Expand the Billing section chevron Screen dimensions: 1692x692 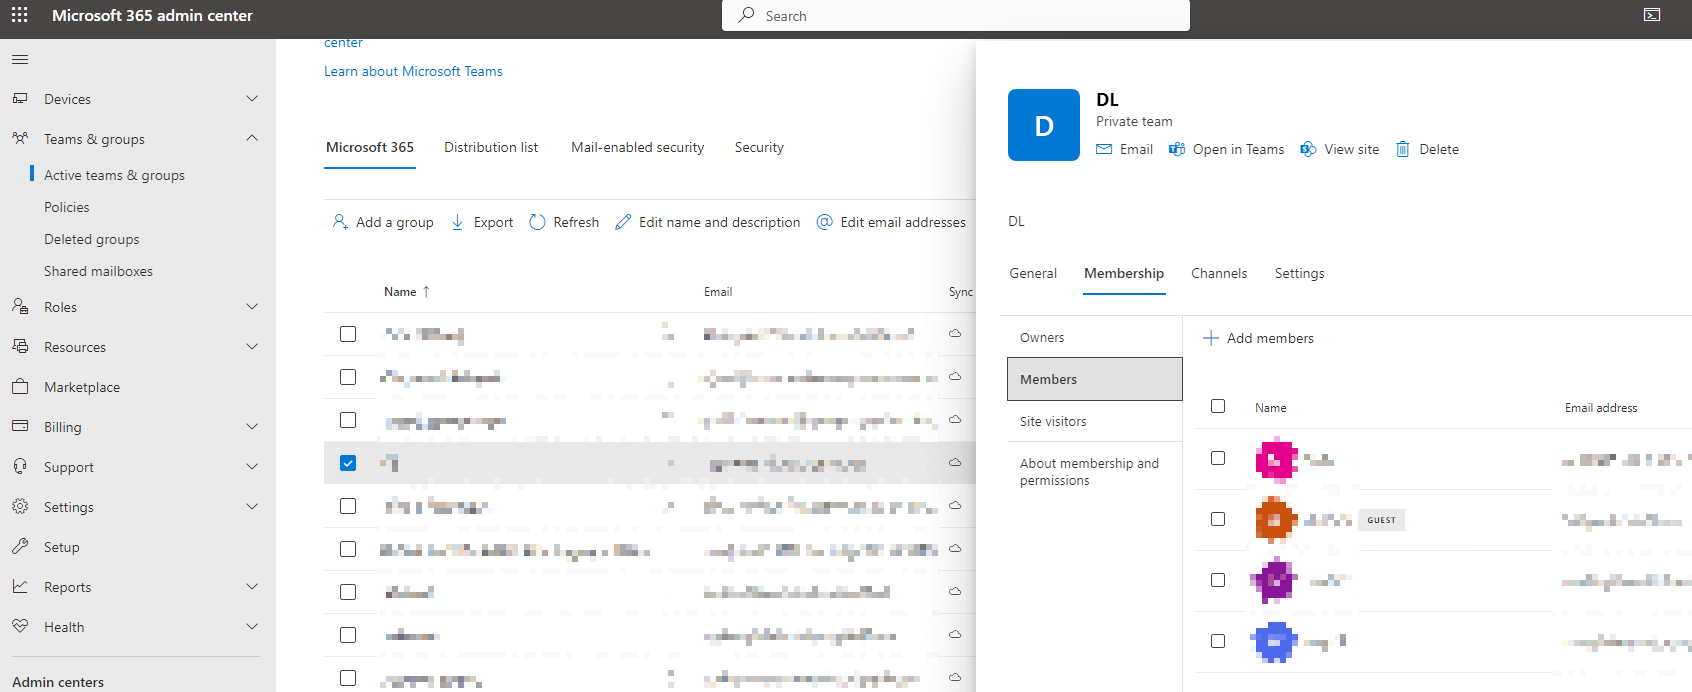pos(252,426)
